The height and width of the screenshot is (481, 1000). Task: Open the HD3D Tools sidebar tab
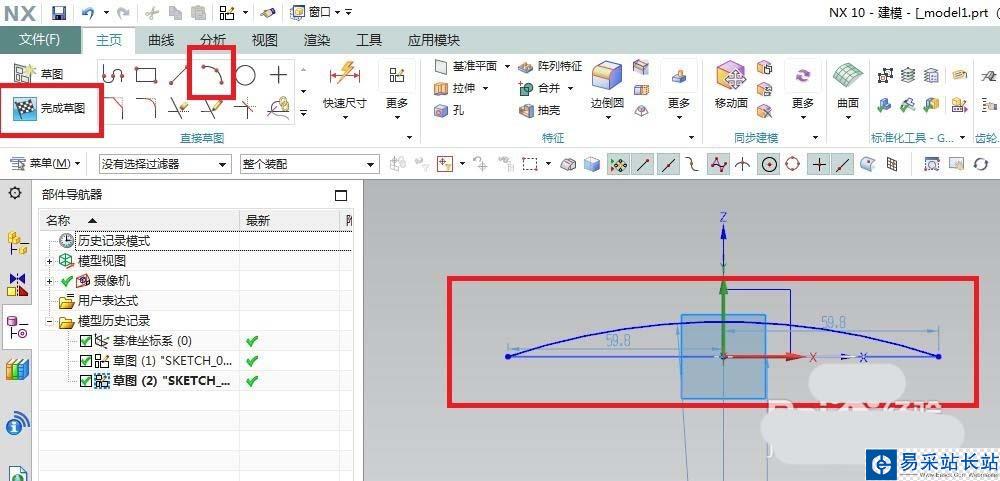point(18,424)
